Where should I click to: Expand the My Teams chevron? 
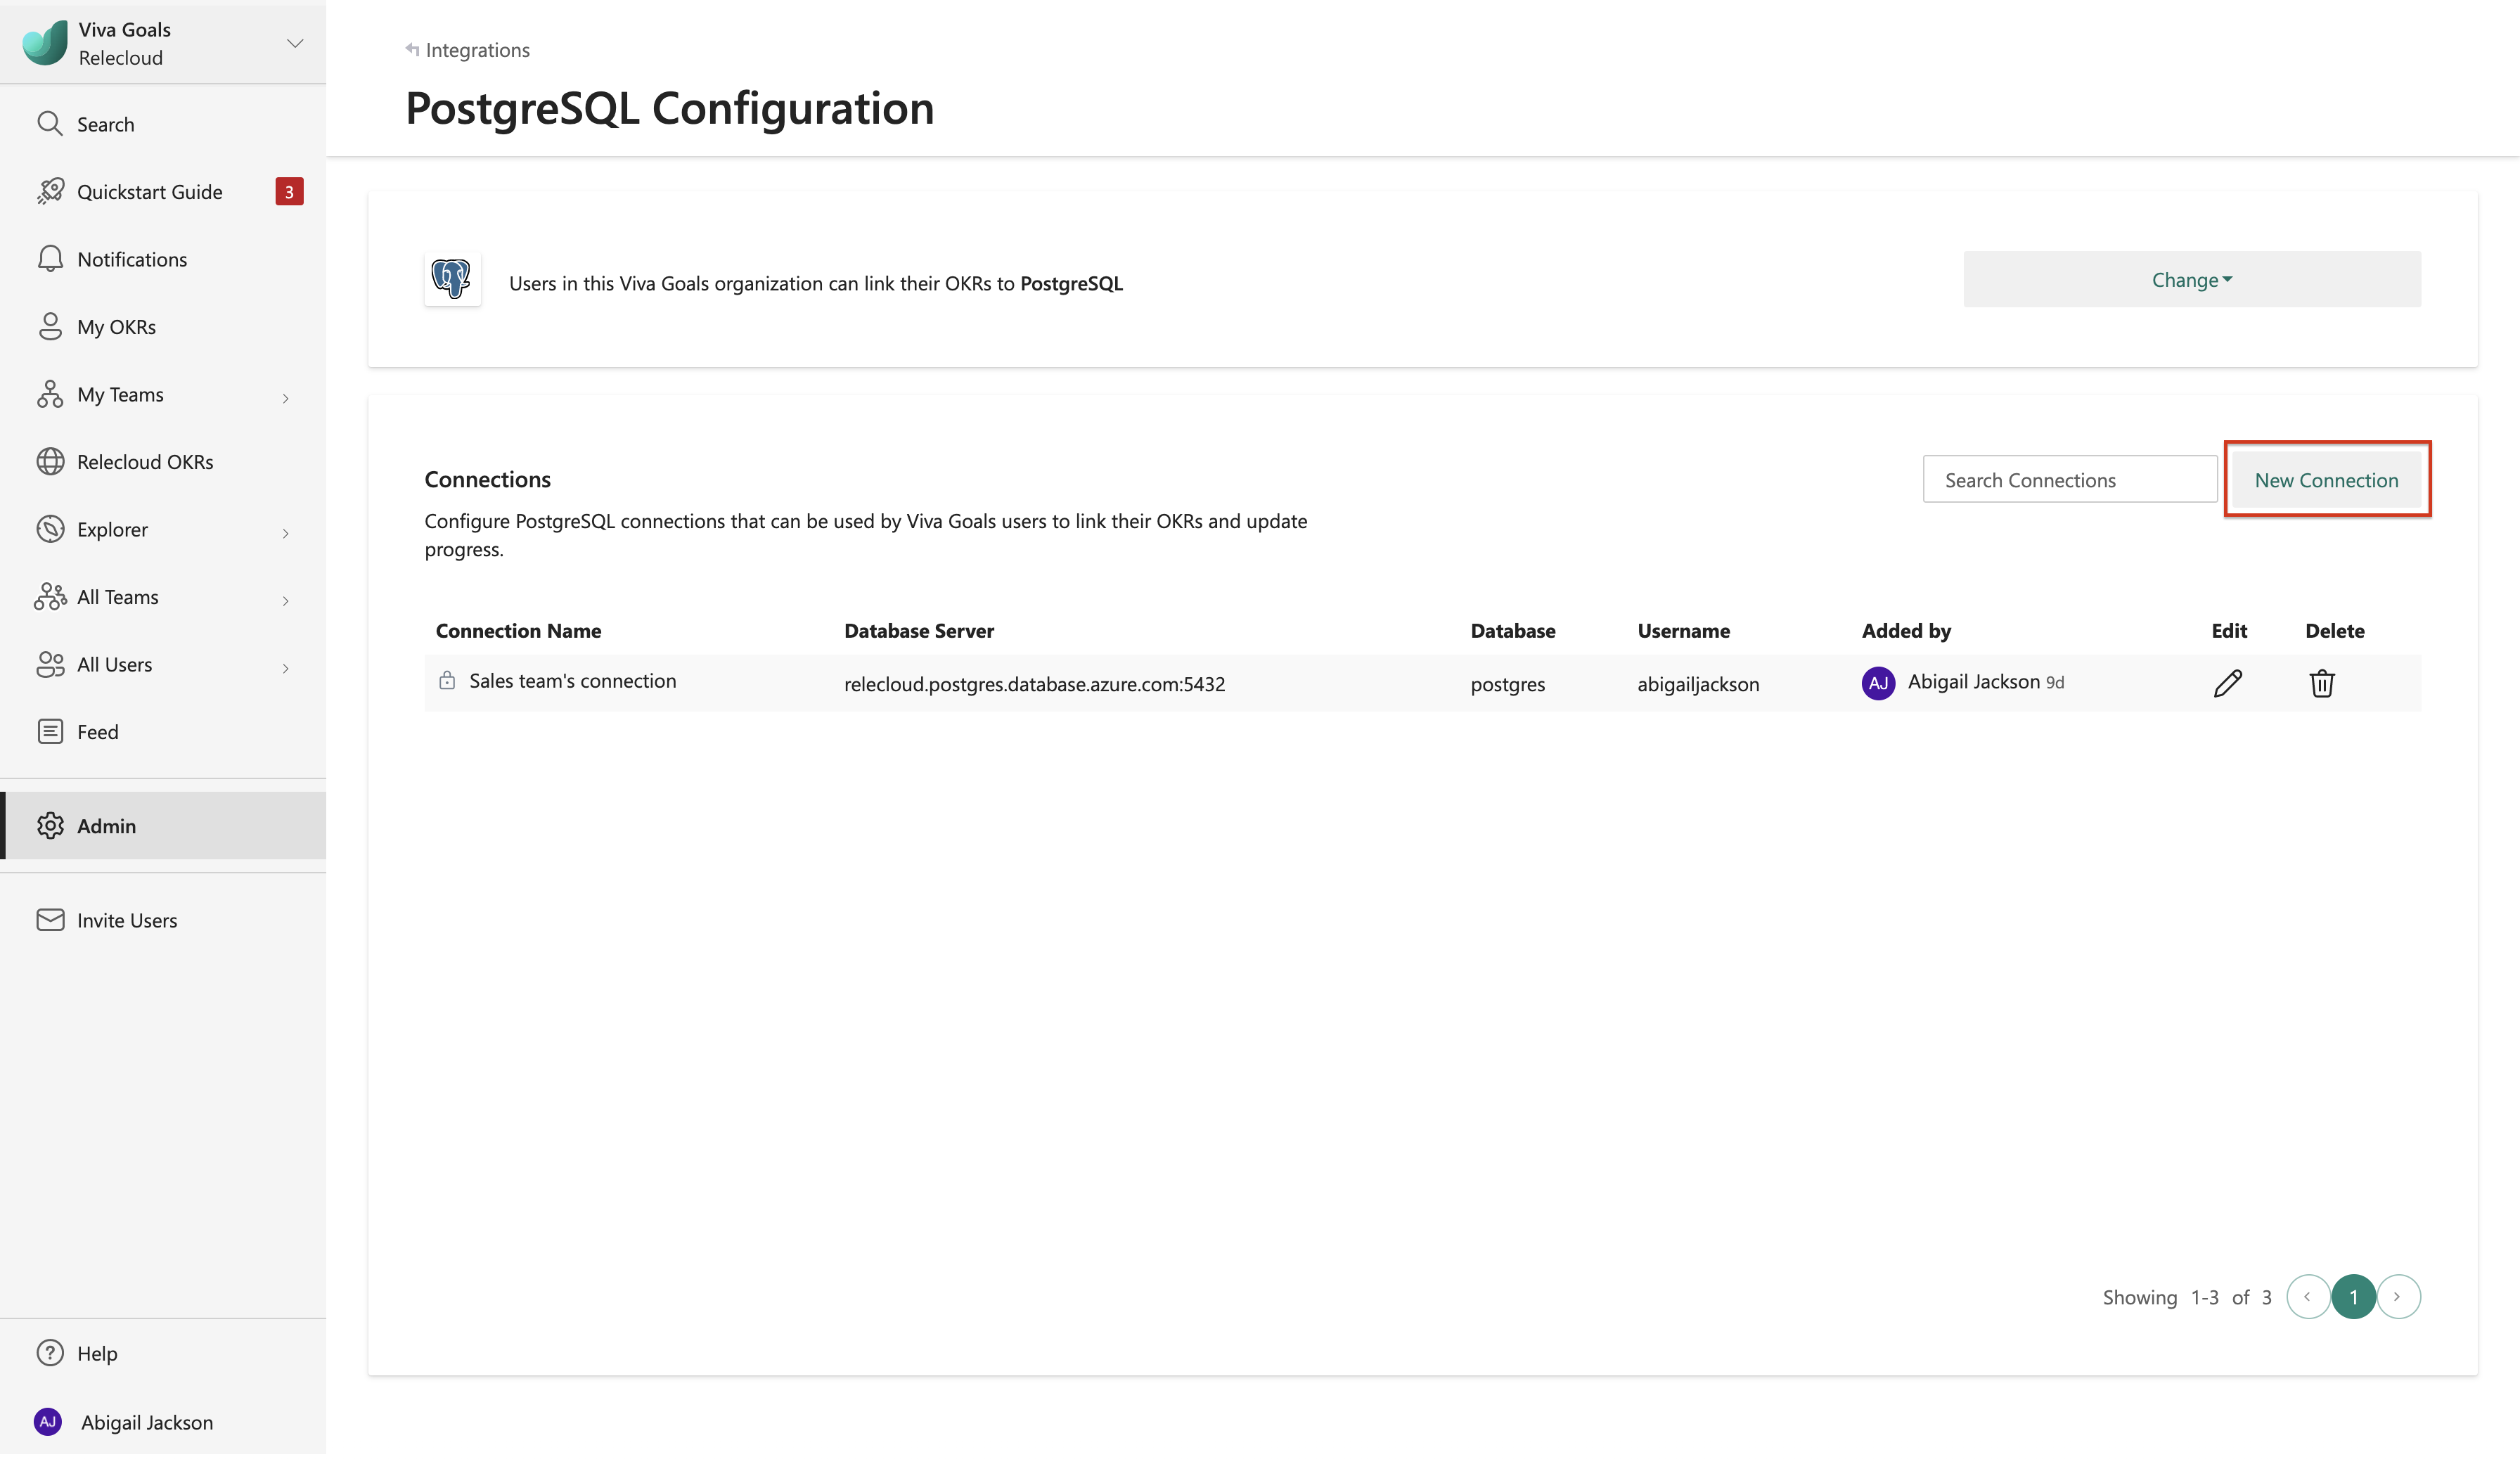pos(286,398)
